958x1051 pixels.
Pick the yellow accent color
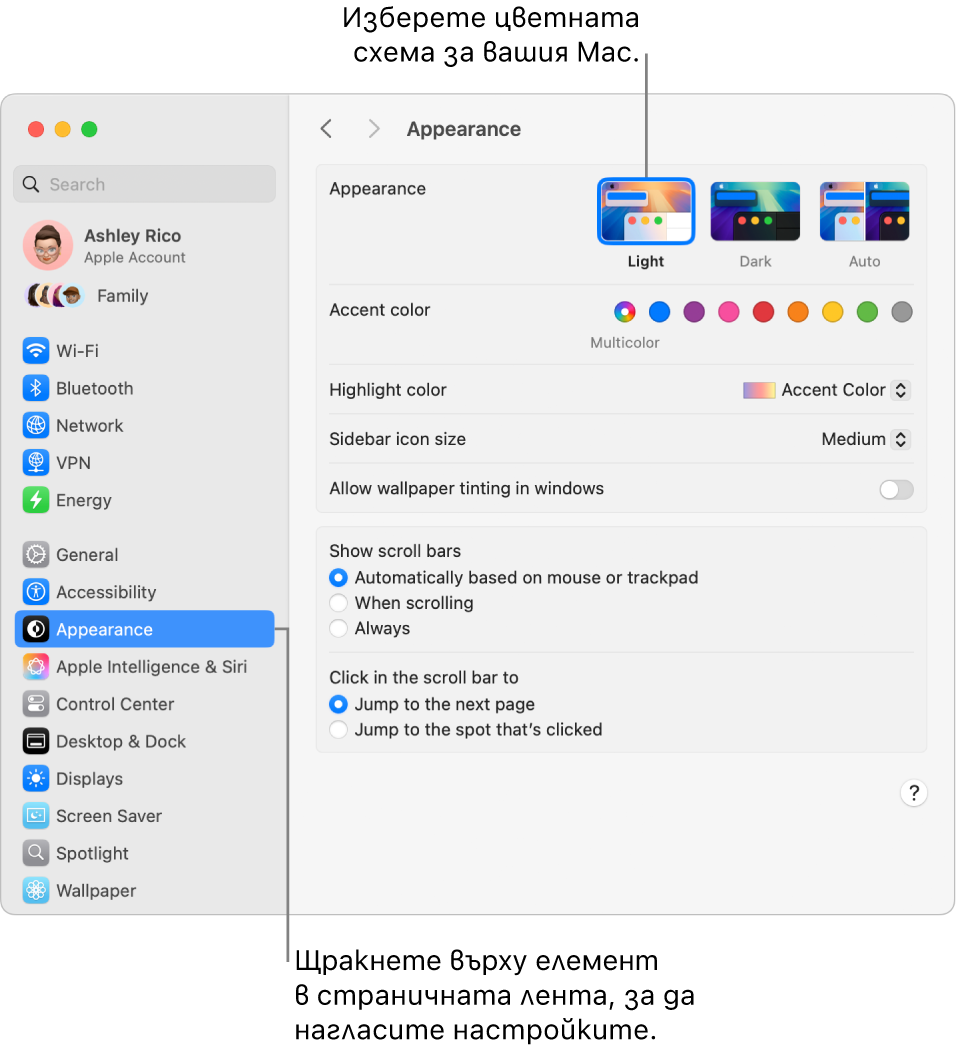pos(833,312)
